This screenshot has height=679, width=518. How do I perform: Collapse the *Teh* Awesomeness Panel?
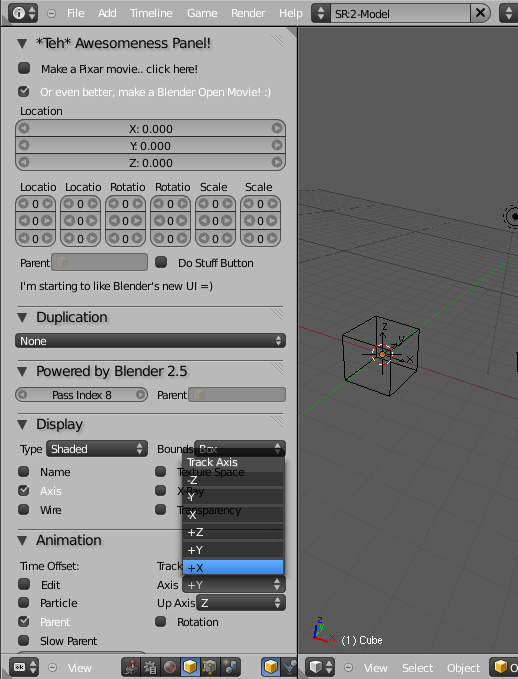22,43
